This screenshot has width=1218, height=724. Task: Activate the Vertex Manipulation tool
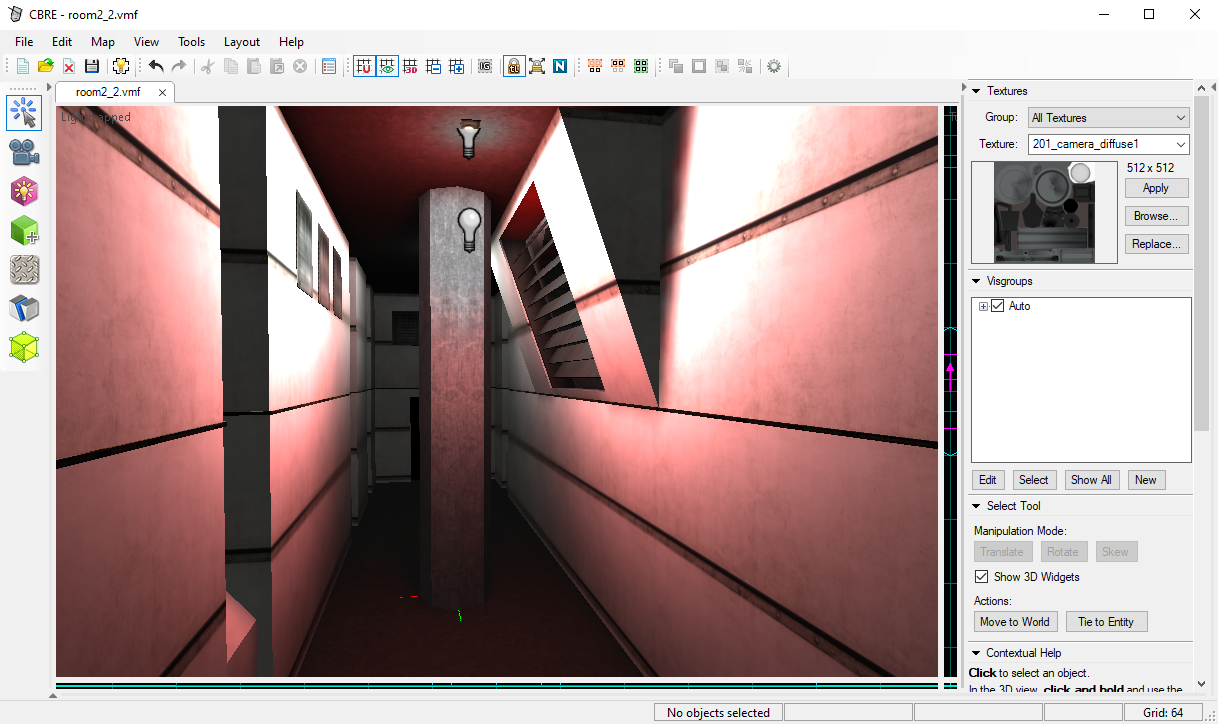coord(24,348)
